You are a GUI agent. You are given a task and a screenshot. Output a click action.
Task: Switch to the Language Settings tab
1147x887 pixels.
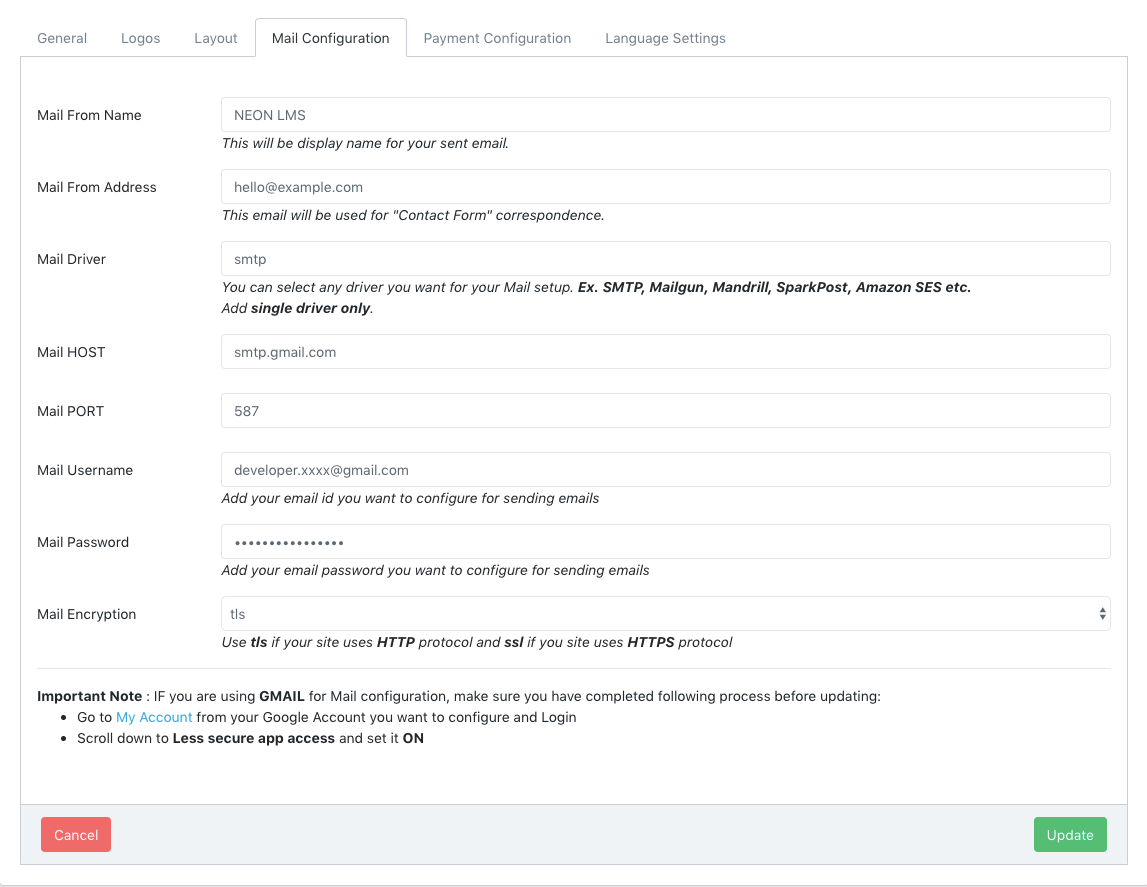(665, 38)
